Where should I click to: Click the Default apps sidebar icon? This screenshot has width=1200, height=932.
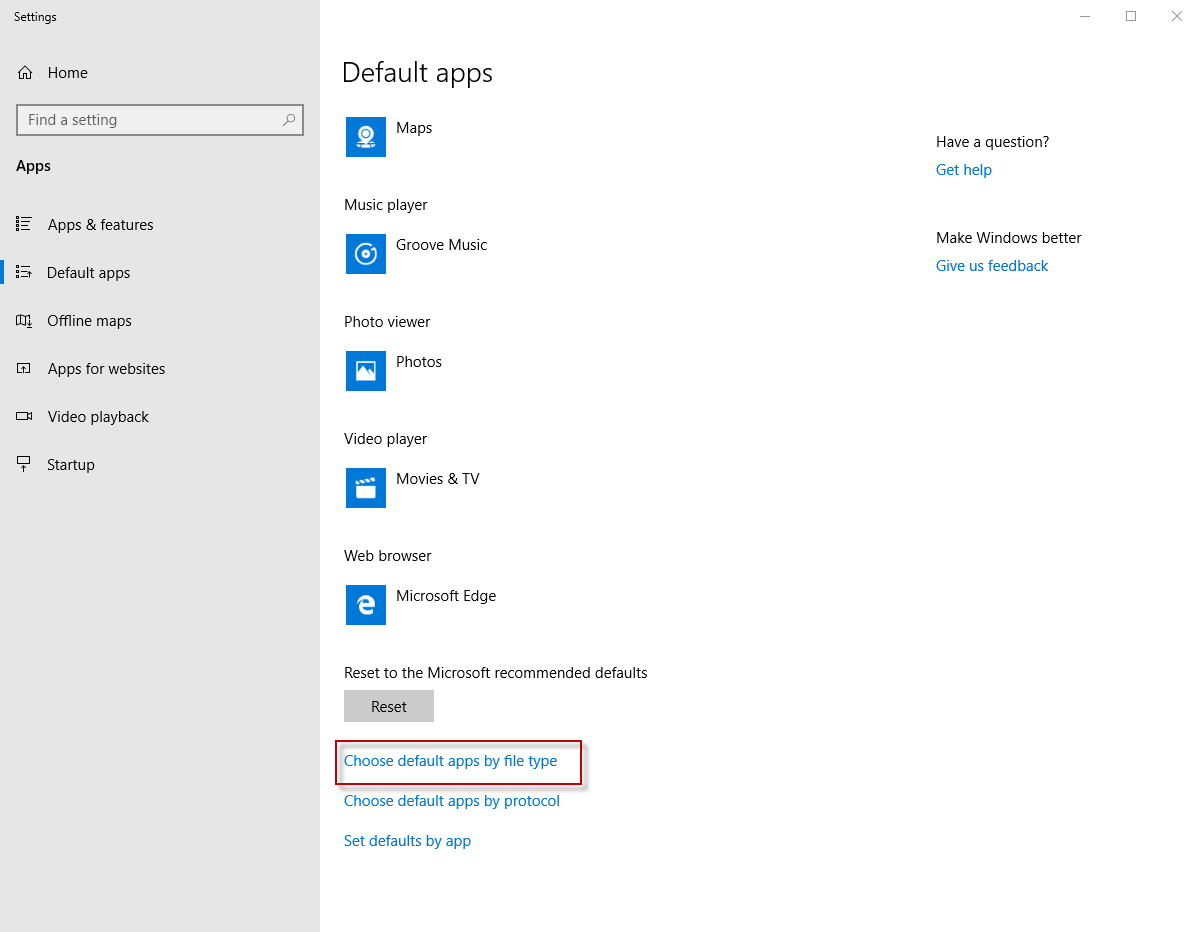25,272
